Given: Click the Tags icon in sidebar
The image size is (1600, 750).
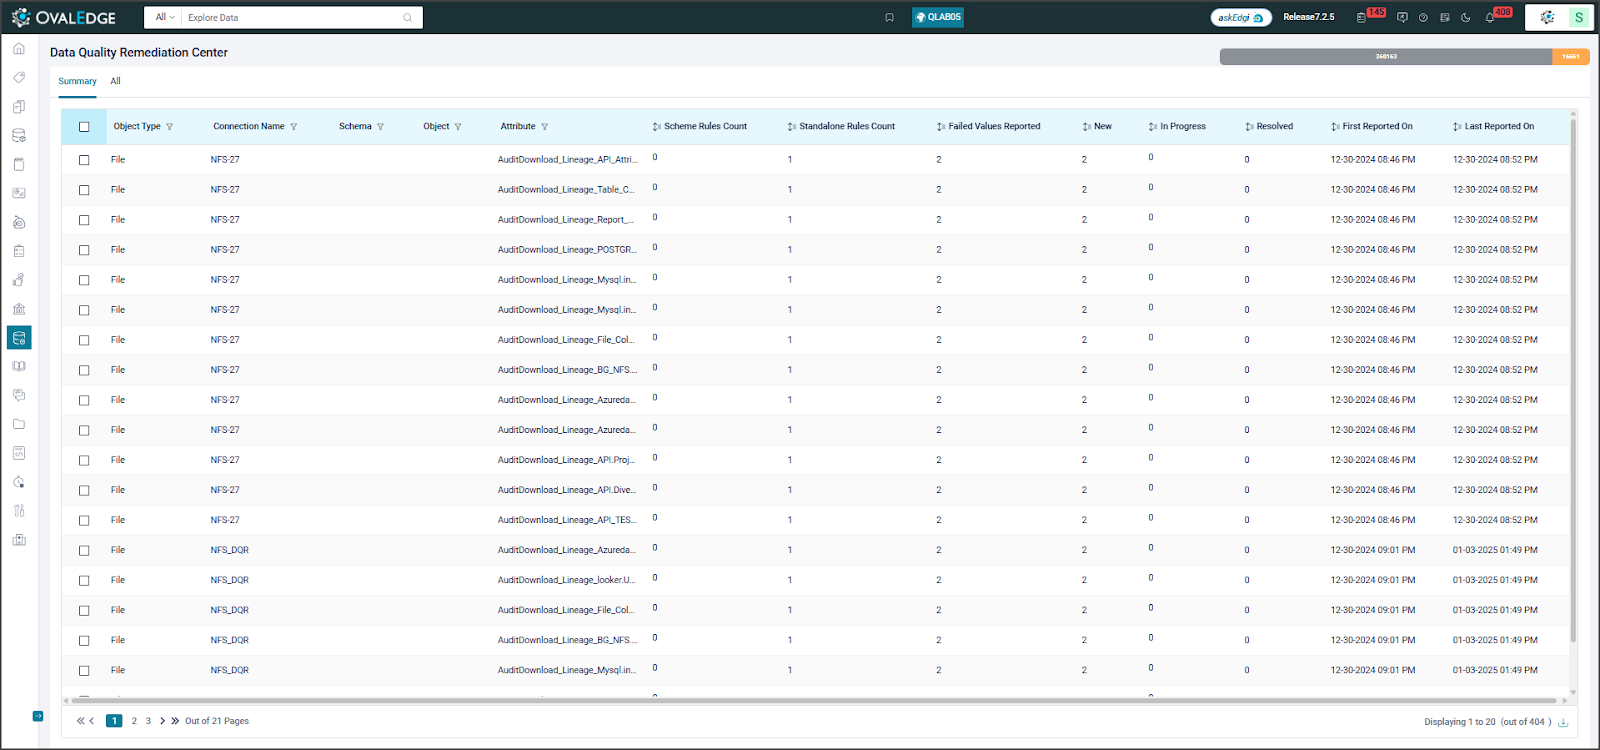Looking at the screenshot, I should point(19,77).
